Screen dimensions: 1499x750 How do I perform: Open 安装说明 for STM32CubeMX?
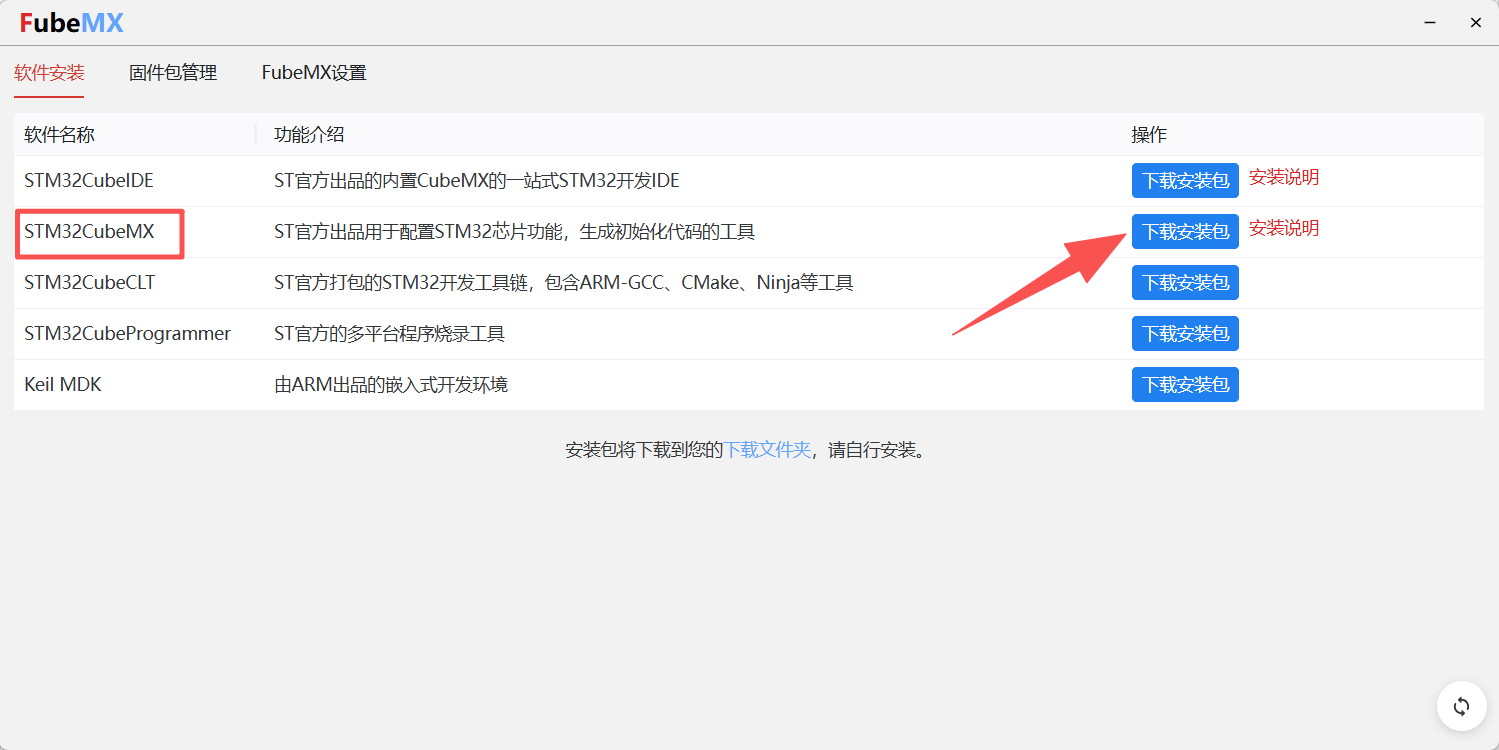click(x=1284, y=229)
